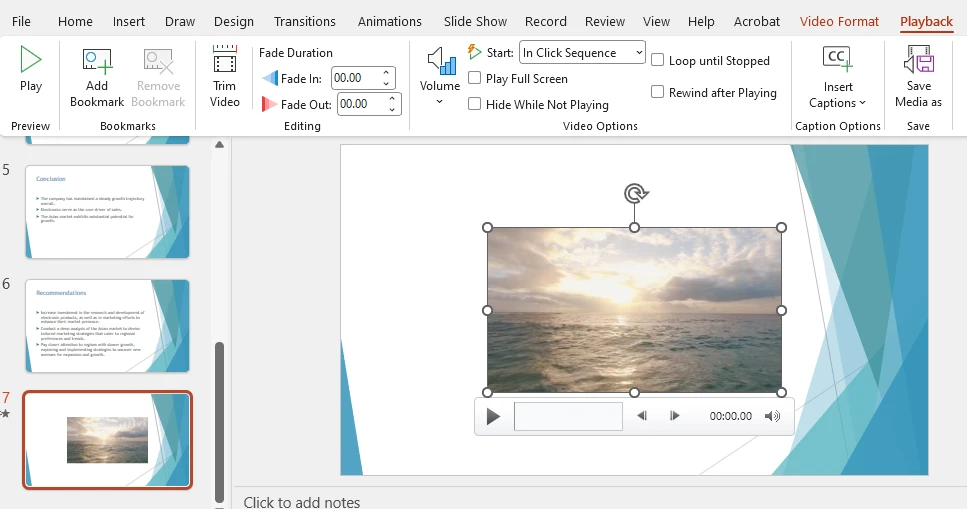The image size is (967, 509).
Task: Click the 00:00.00 video time readout
Action: click(731, 416)
